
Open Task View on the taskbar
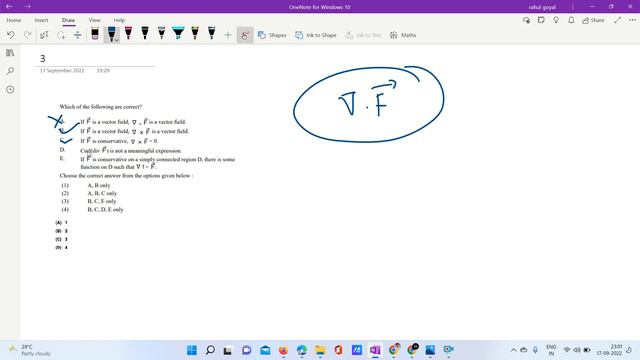(x=228, y=350)
